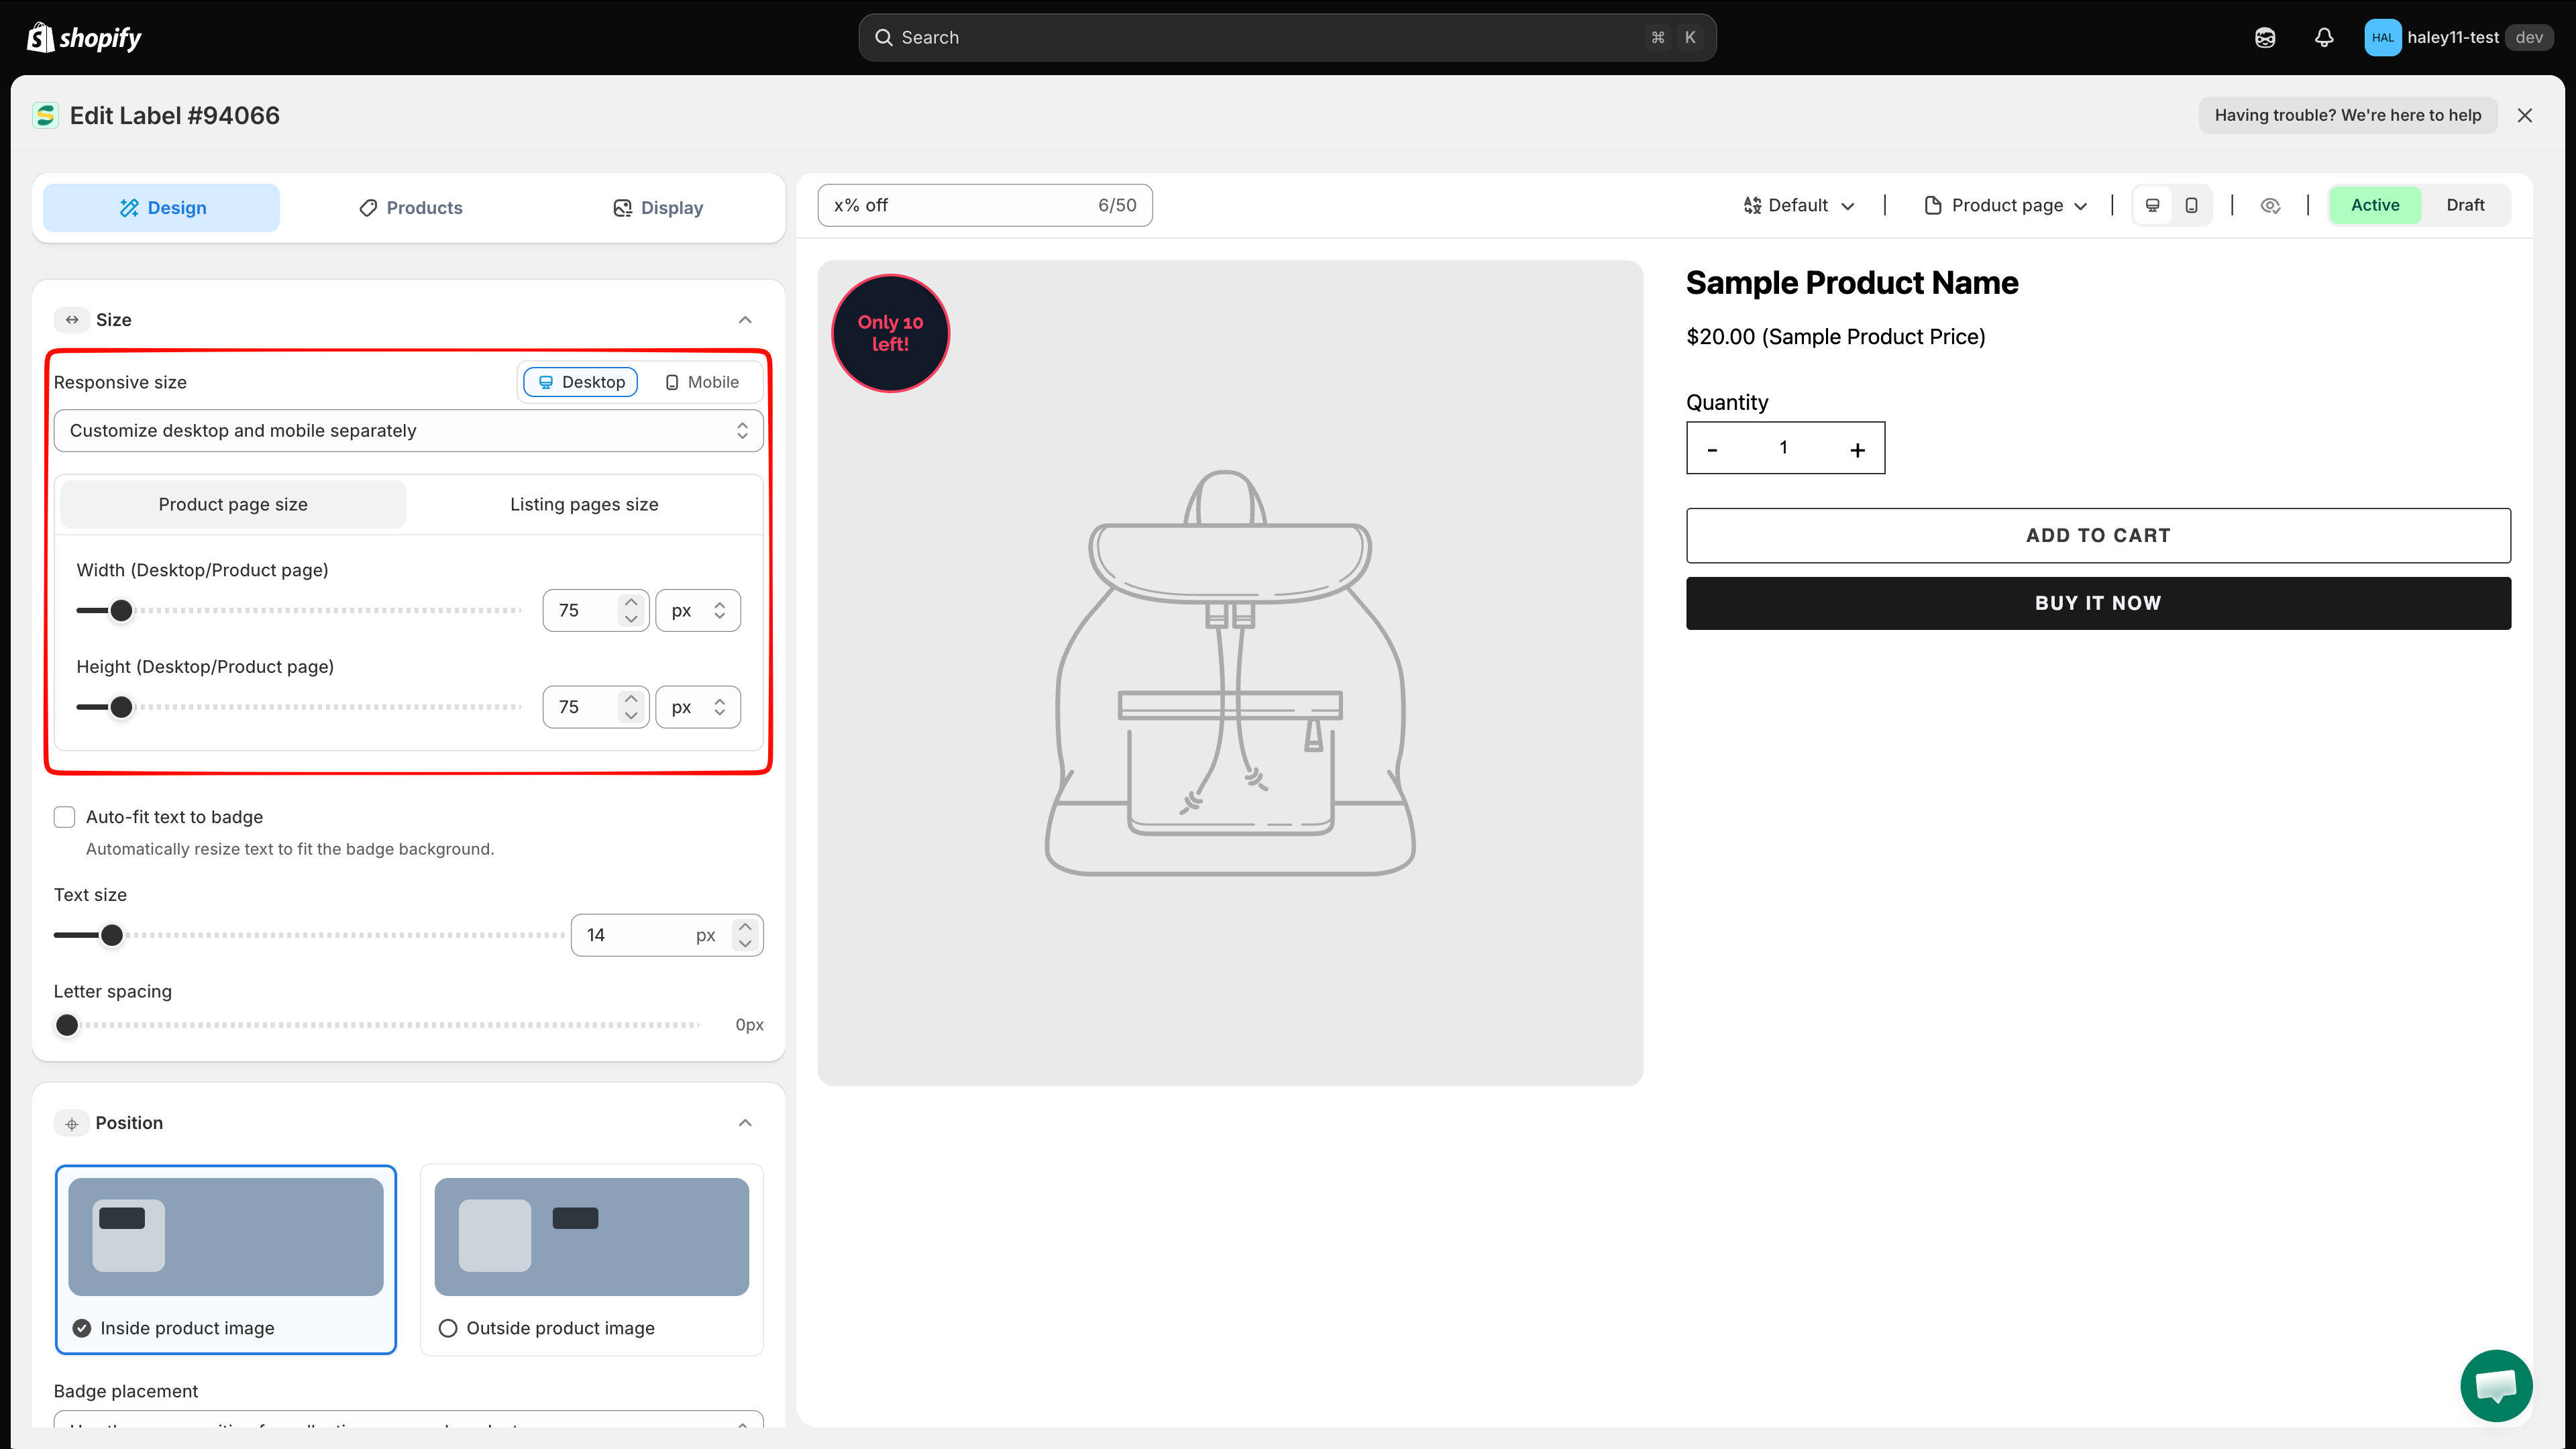This screenshot has width=2576, height=1449.
Task: Select Inside product image option
Action: click(226, 1260)
